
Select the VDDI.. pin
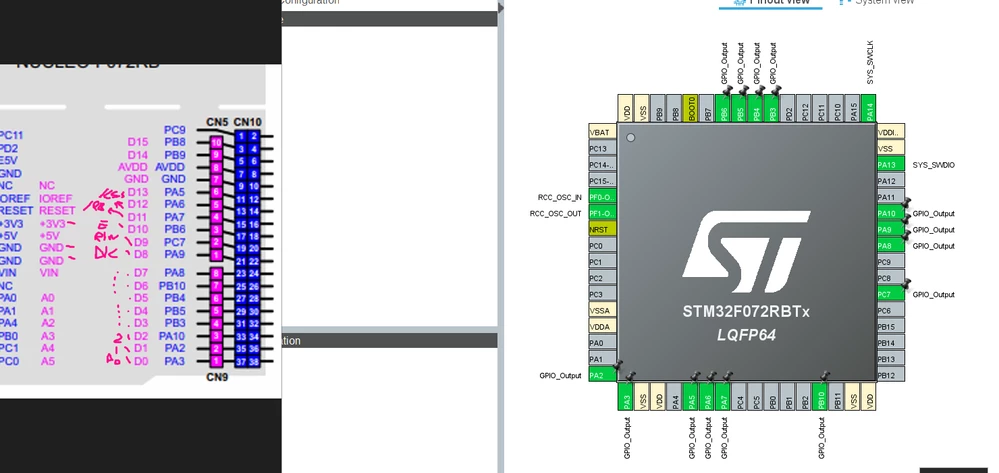(x=891, y=132)
